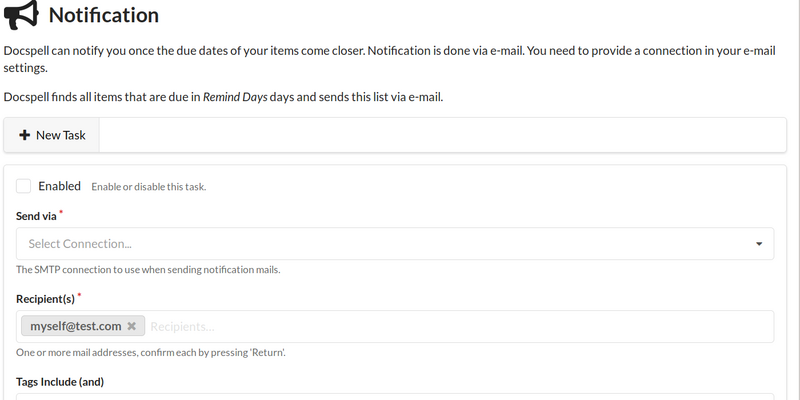
Task: Click the megaphone icon beside Notification
Action: coord(22,15)
